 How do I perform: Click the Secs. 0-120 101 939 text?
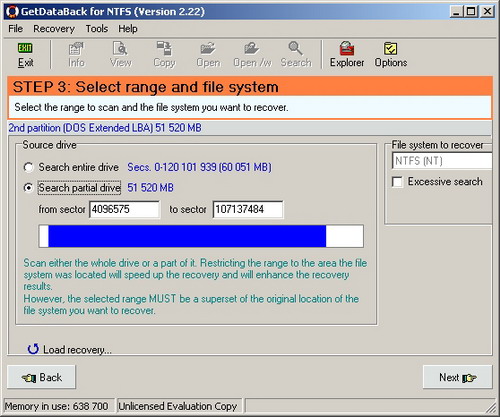click(x=199, y=167)
